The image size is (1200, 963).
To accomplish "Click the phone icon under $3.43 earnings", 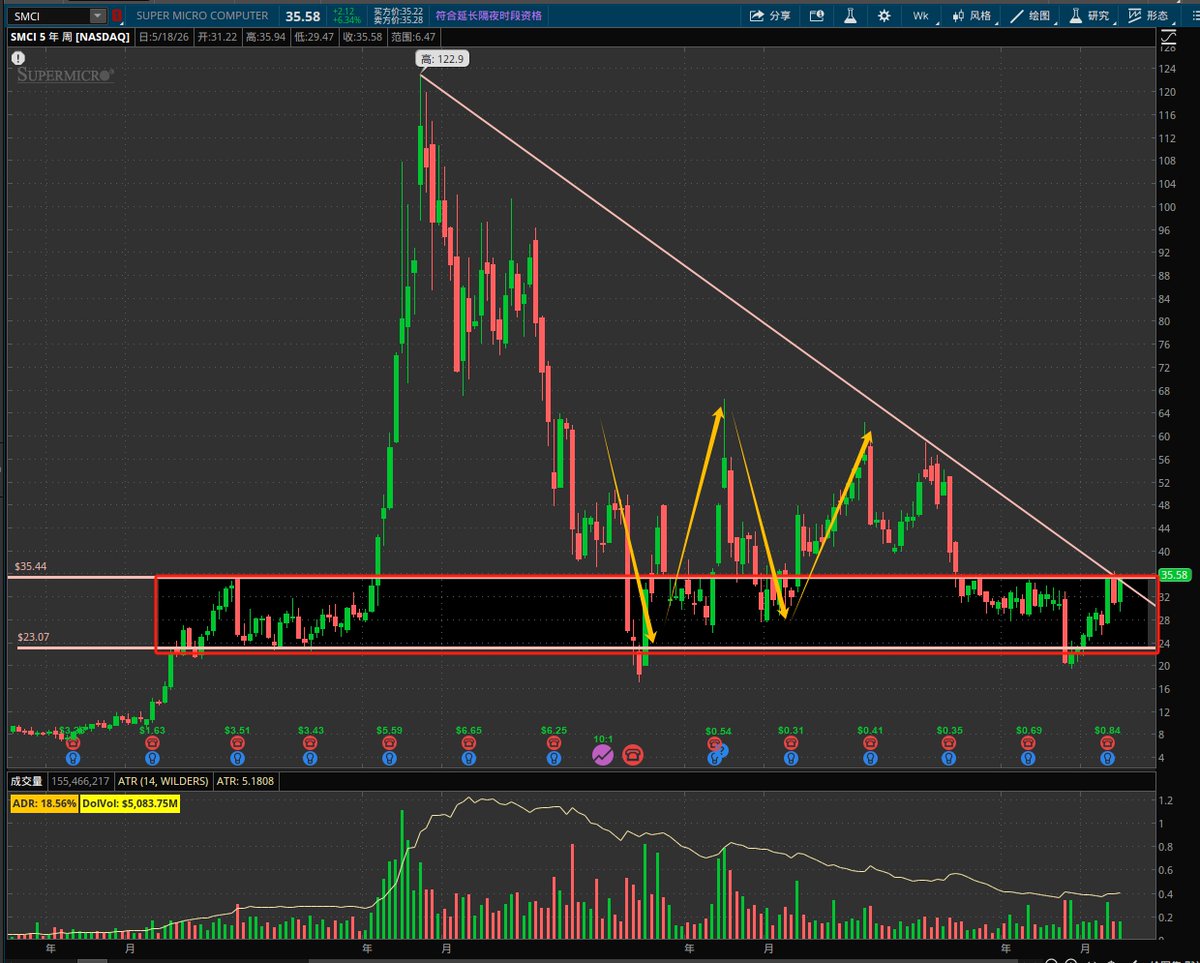I will coord(311,744).
